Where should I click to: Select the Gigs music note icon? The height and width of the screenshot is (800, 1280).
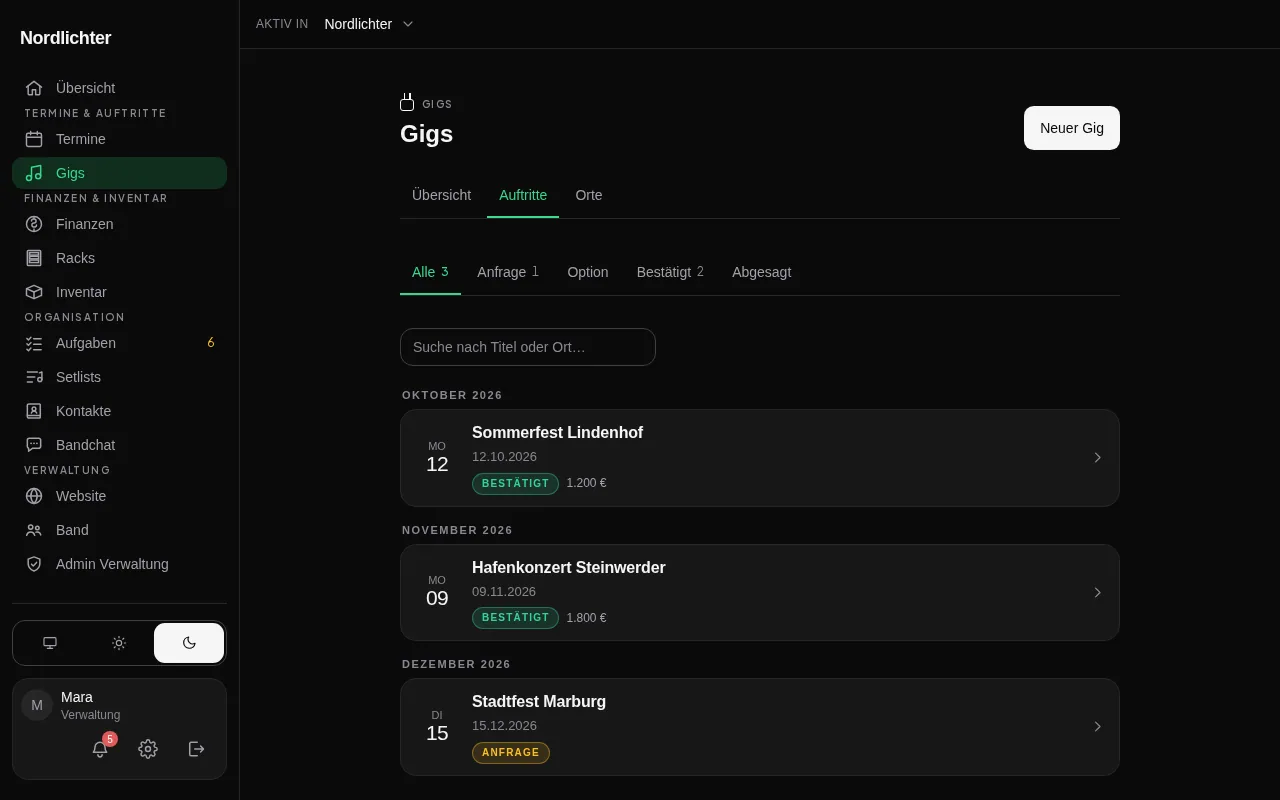[x=34, y=173]
